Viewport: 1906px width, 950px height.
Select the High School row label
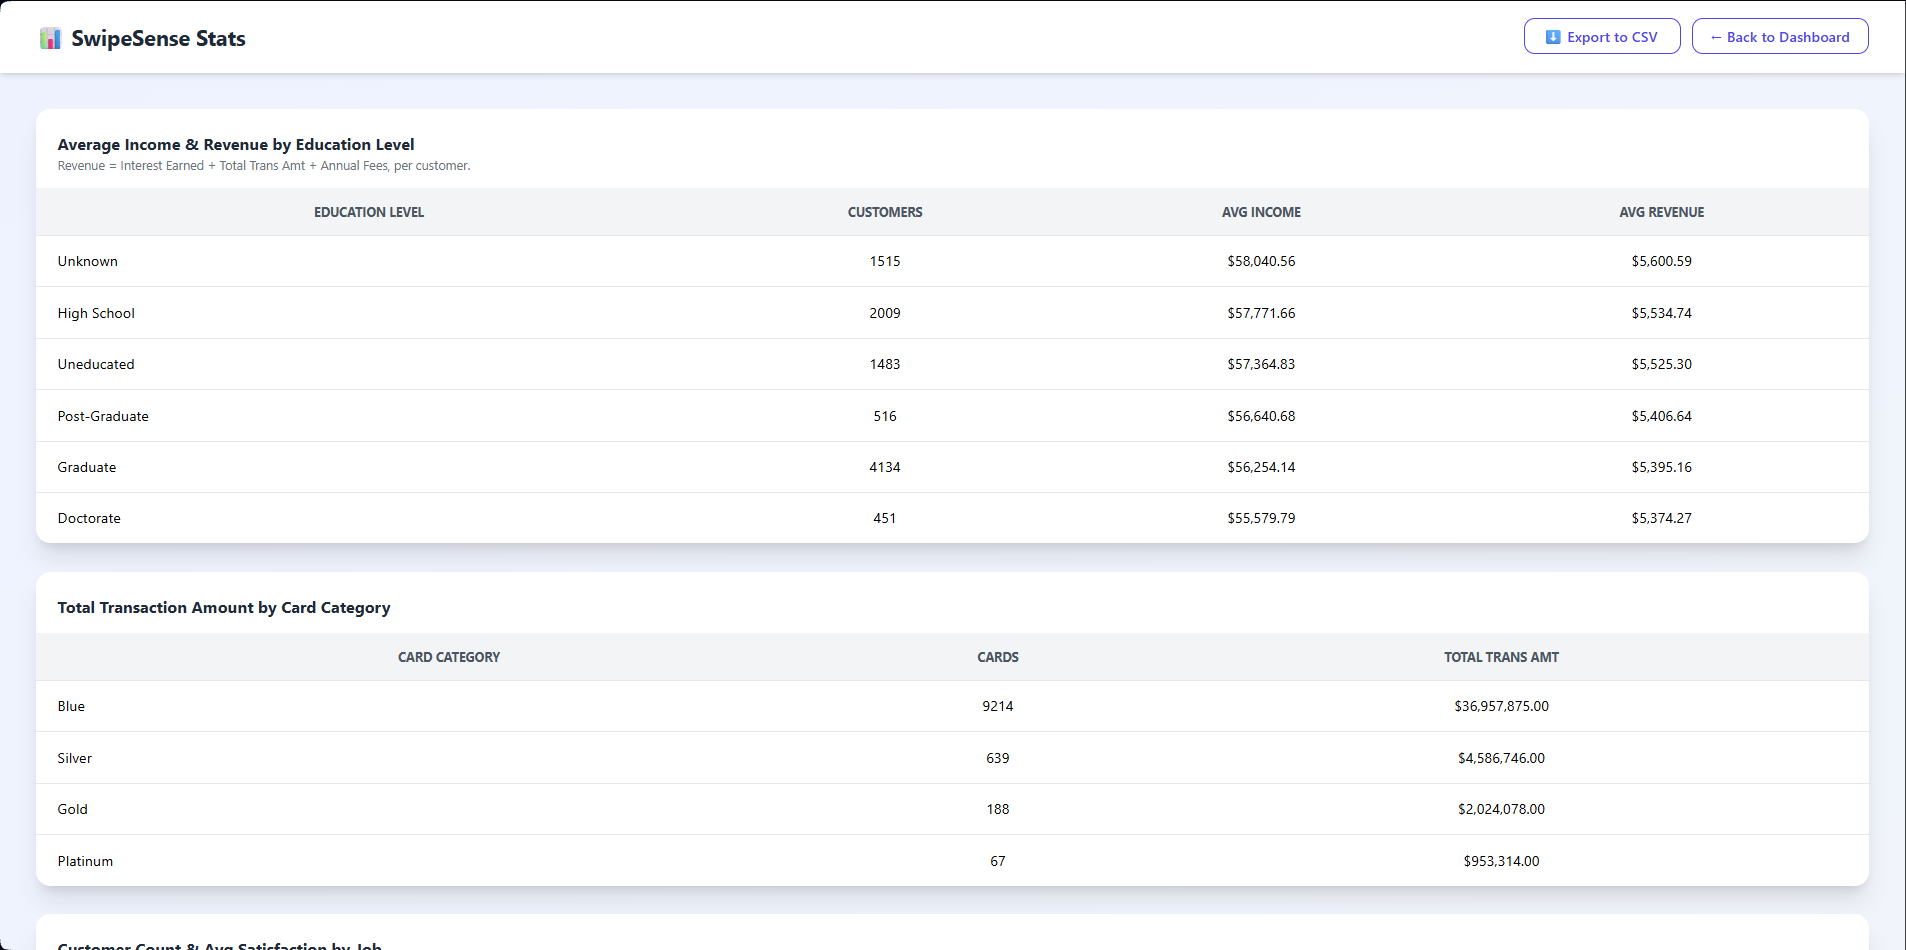pos(96,313)
